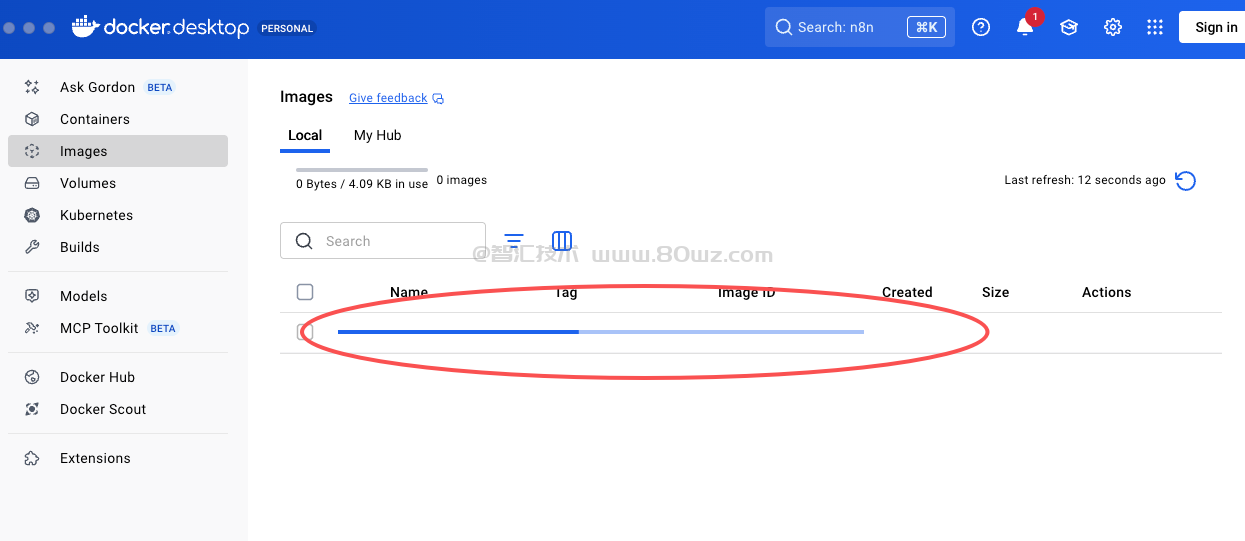Click the Sign in button
1245x541 pixels.
pos(1215,27)
